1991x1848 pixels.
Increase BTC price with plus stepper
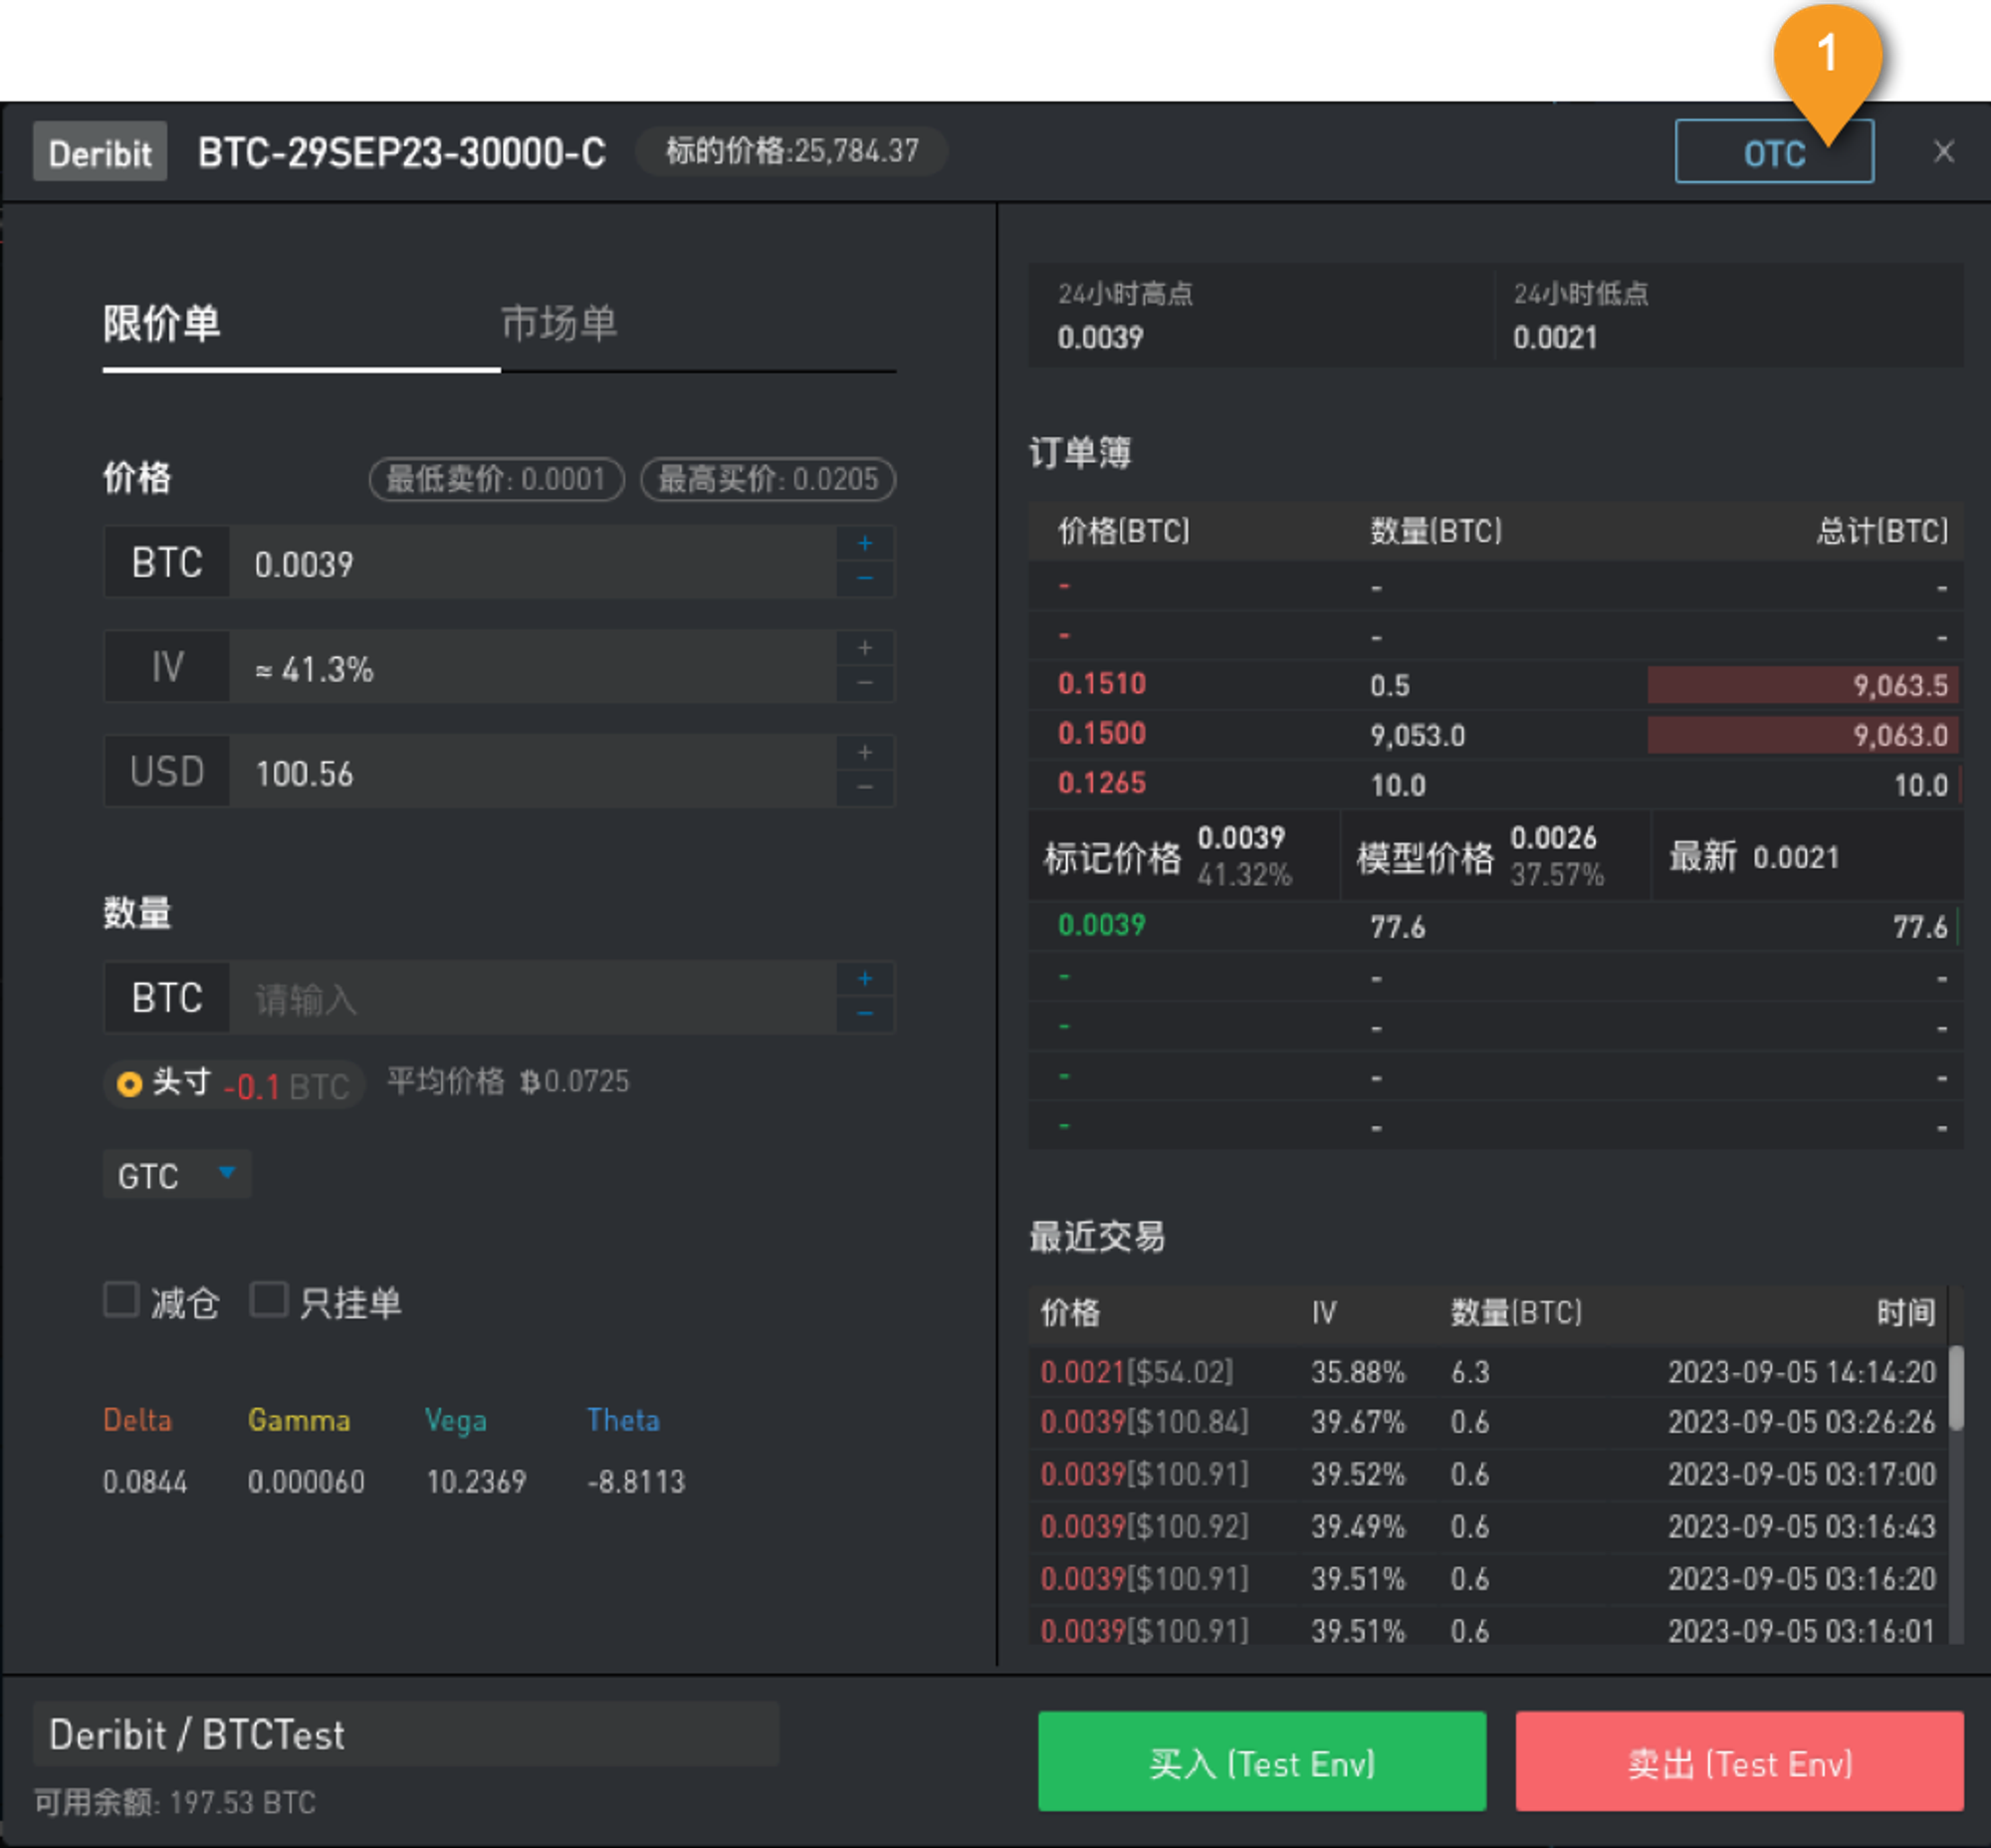coord(864,544)
